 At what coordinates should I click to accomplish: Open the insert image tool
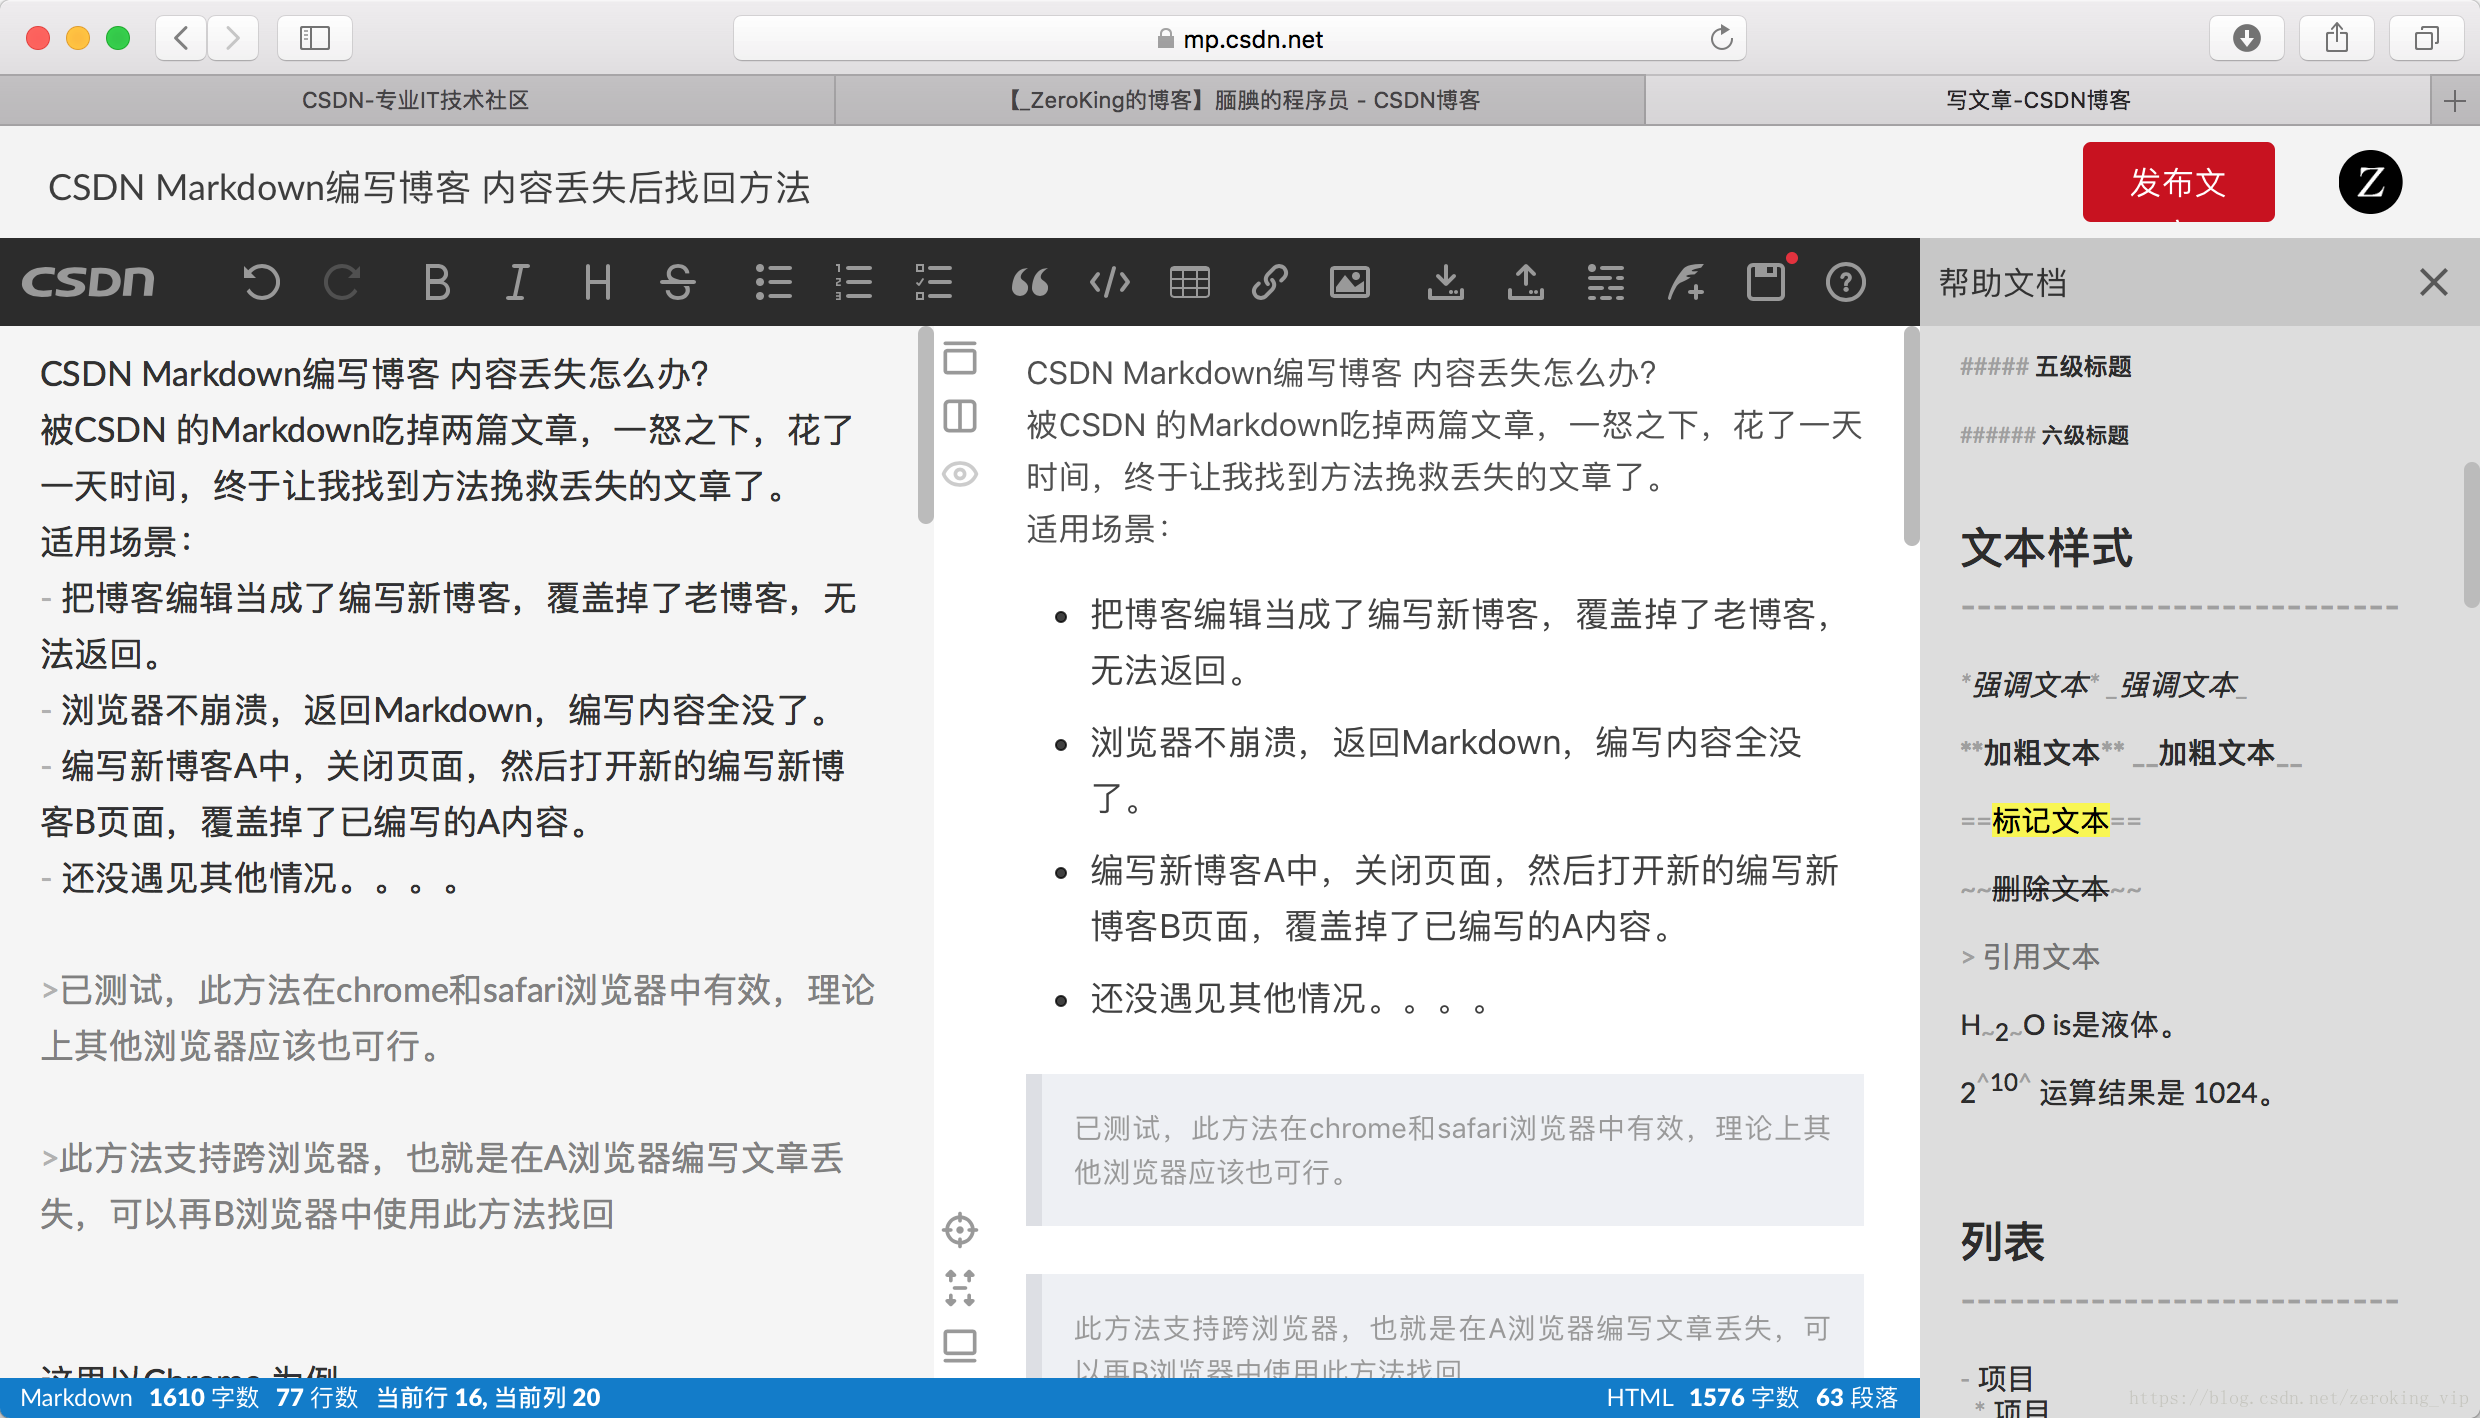pos(1349,282)
